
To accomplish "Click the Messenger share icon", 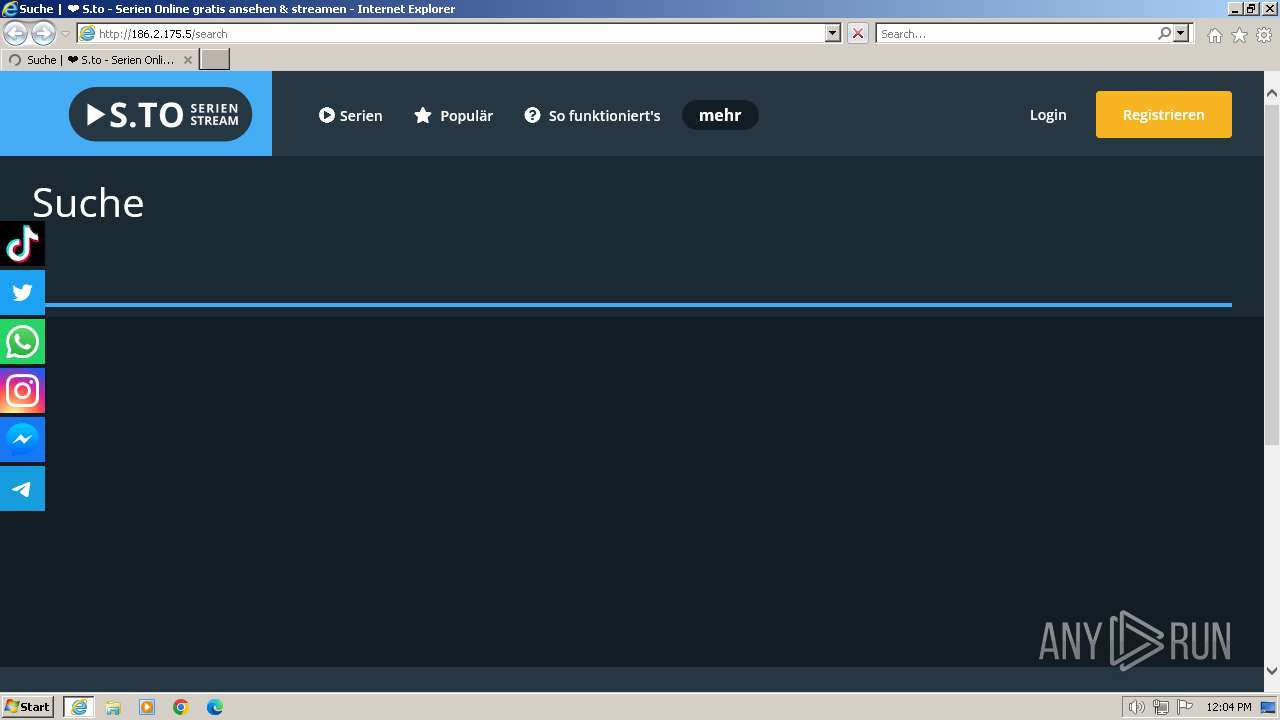I will tap(22, 440).
